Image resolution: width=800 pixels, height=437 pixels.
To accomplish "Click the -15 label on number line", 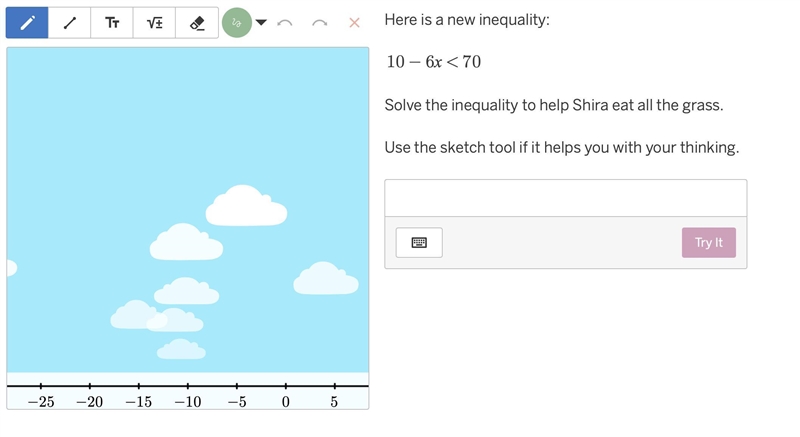I will tap(139, 402).
